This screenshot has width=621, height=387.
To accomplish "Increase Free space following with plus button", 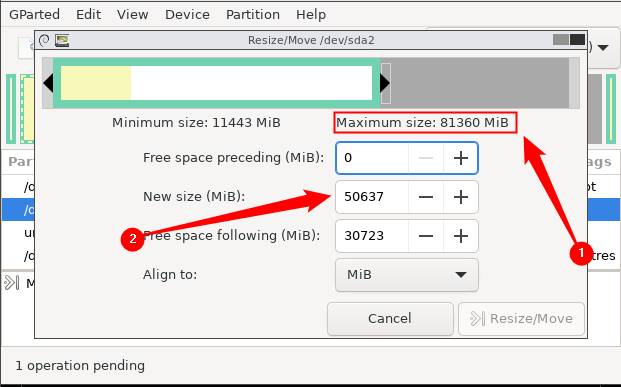I will 461,236.
